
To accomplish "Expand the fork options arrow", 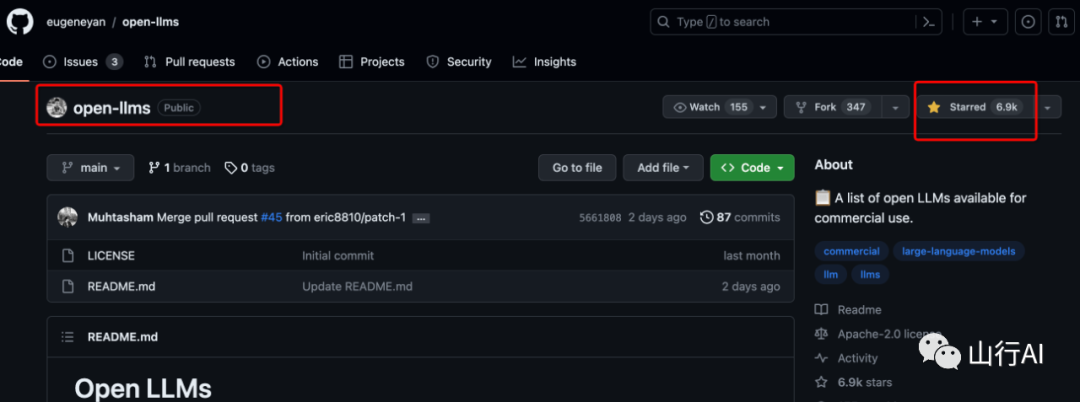I will pyautogui.click(x=895, y=107).
